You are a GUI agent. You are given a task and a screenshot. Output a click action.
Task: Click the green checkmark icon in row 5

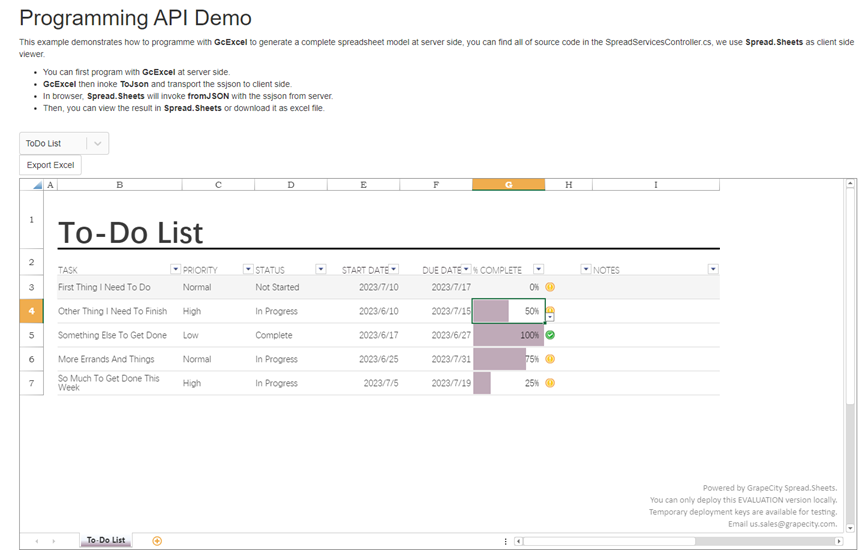click(550, 335)
